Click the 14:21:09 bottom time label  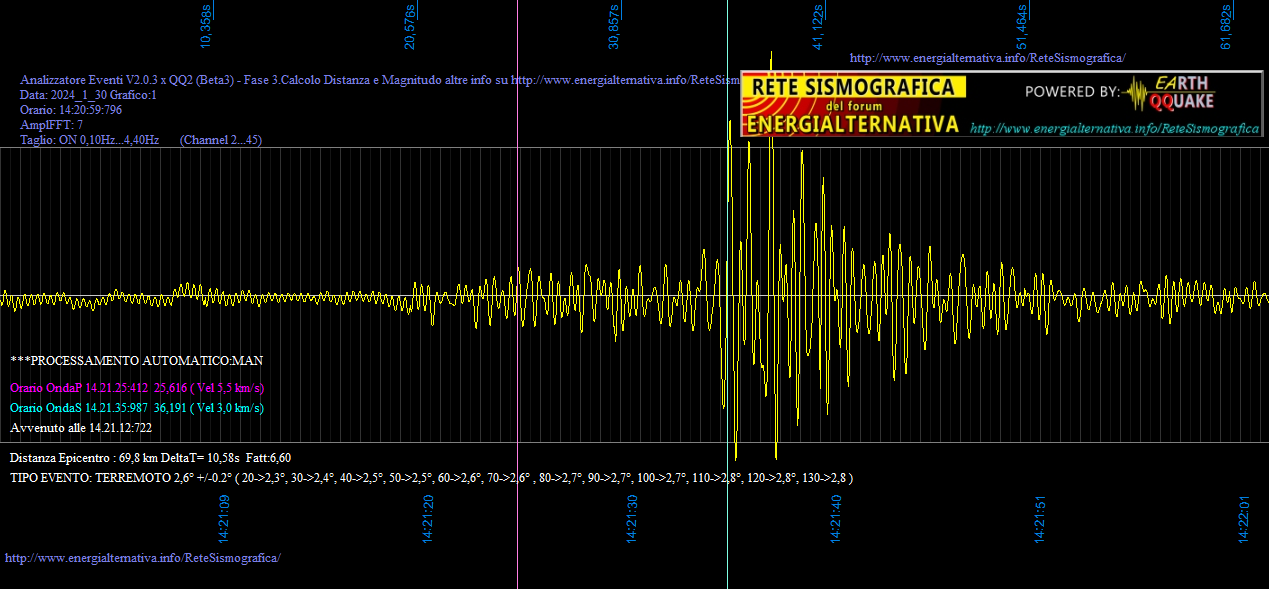click(224, 519)
